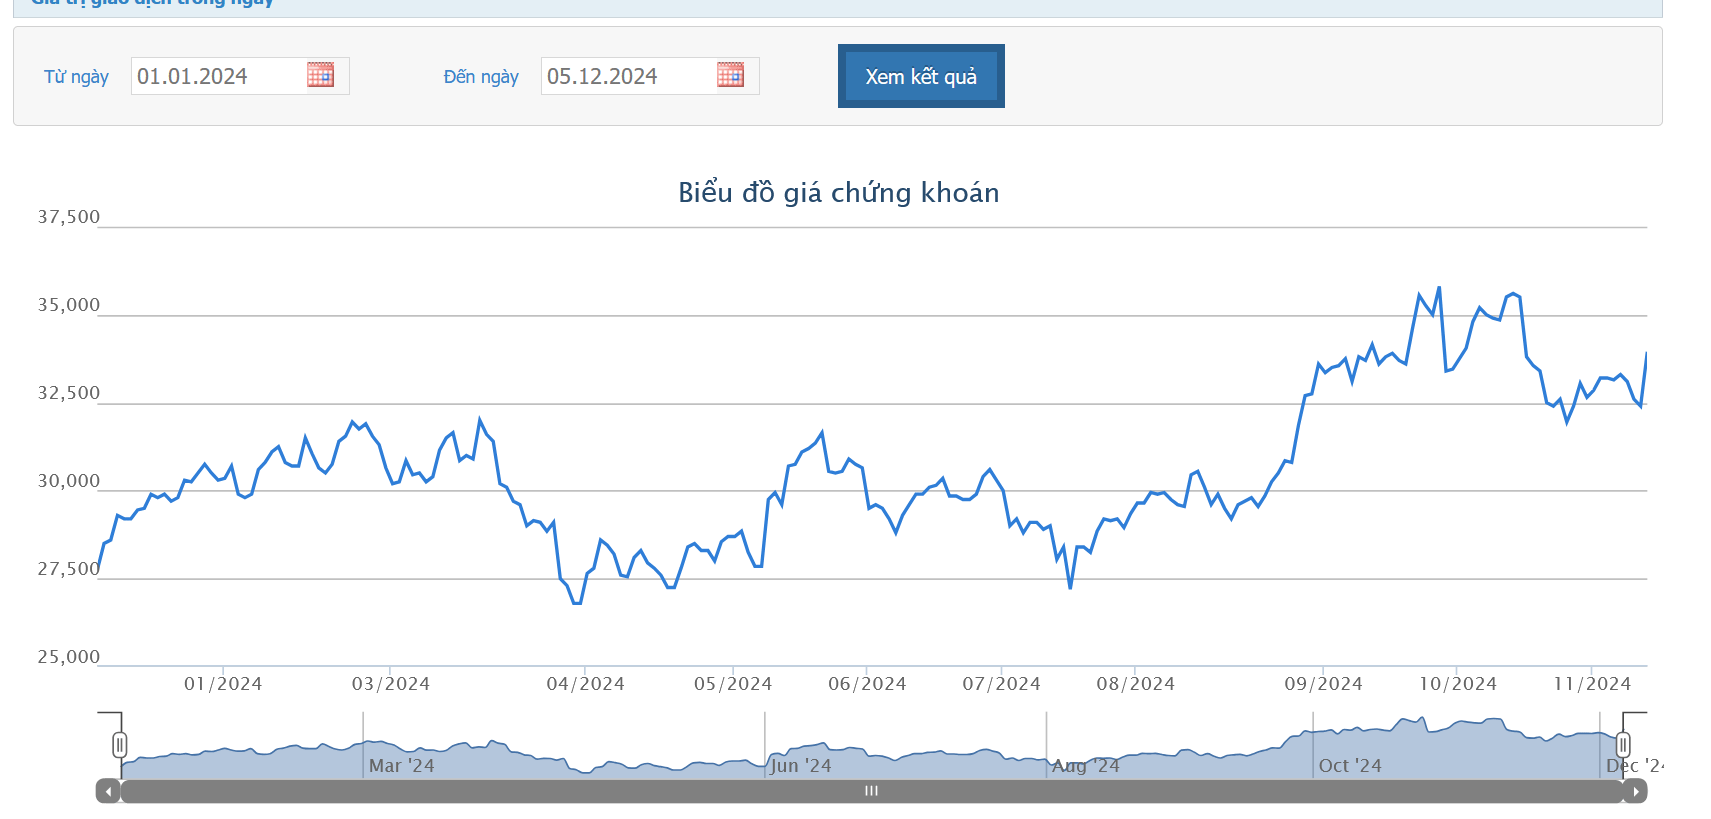Image resolution: width=1711 pixels, height=819 pixels.
Task: Click the scrollbar left arrow button
Action: point(108,791)
